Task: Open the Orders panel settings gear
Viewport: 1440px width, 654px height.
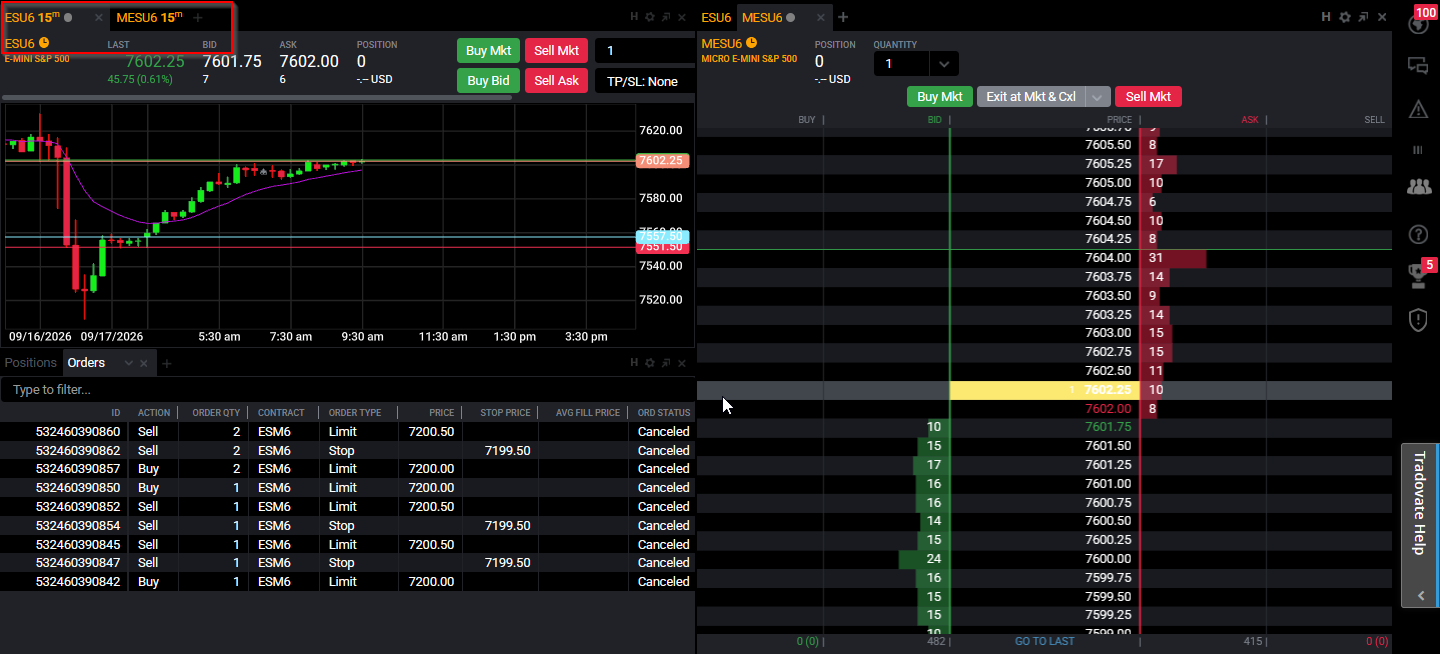Action: tap(650, 363)
